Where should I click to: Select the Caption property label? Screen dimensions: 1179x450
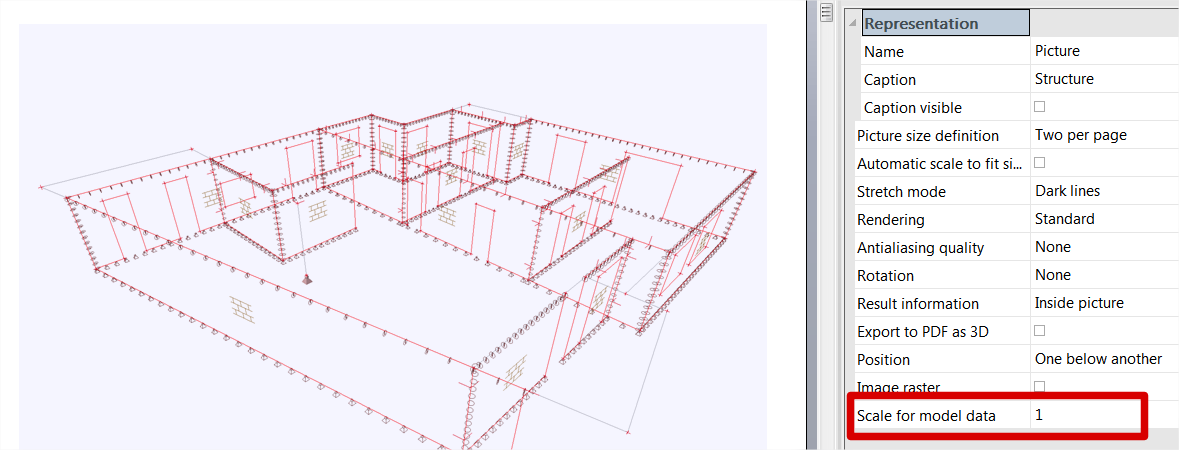(890, 79)
